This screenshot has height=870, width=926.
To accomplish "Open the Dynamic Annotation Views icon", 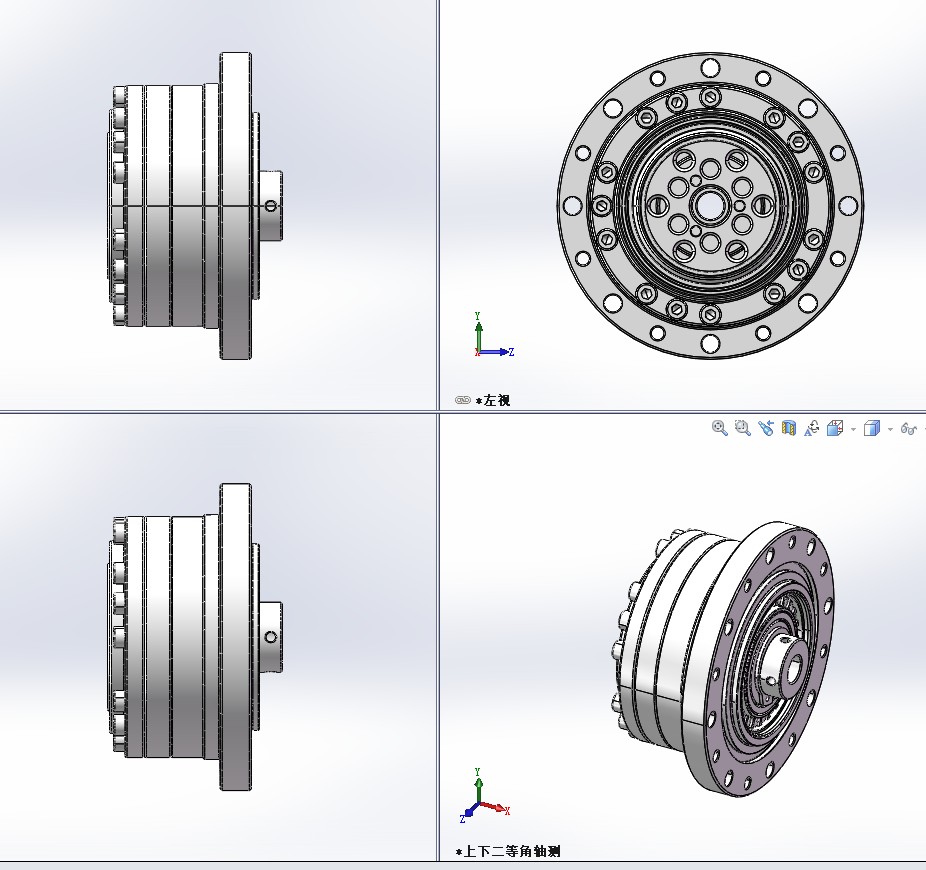I will [812, 428].
